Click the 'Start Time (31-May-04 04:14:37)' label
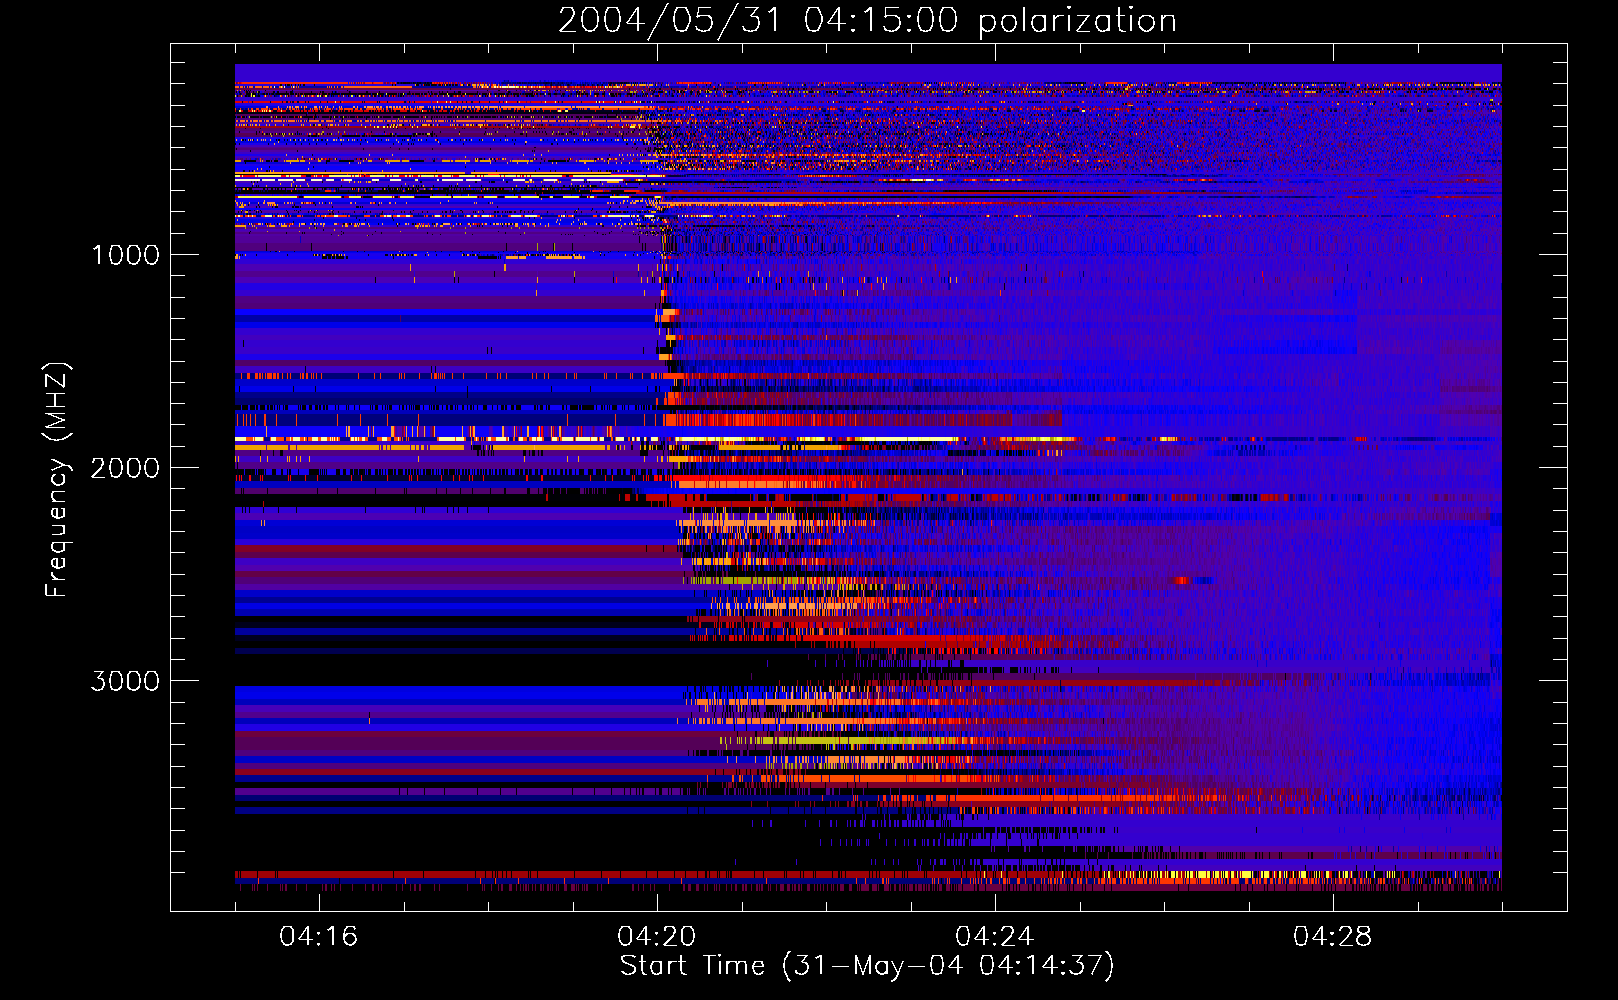Viewport: 1618px width, 1000px height. pyautogui.click(x=867, y=966)
